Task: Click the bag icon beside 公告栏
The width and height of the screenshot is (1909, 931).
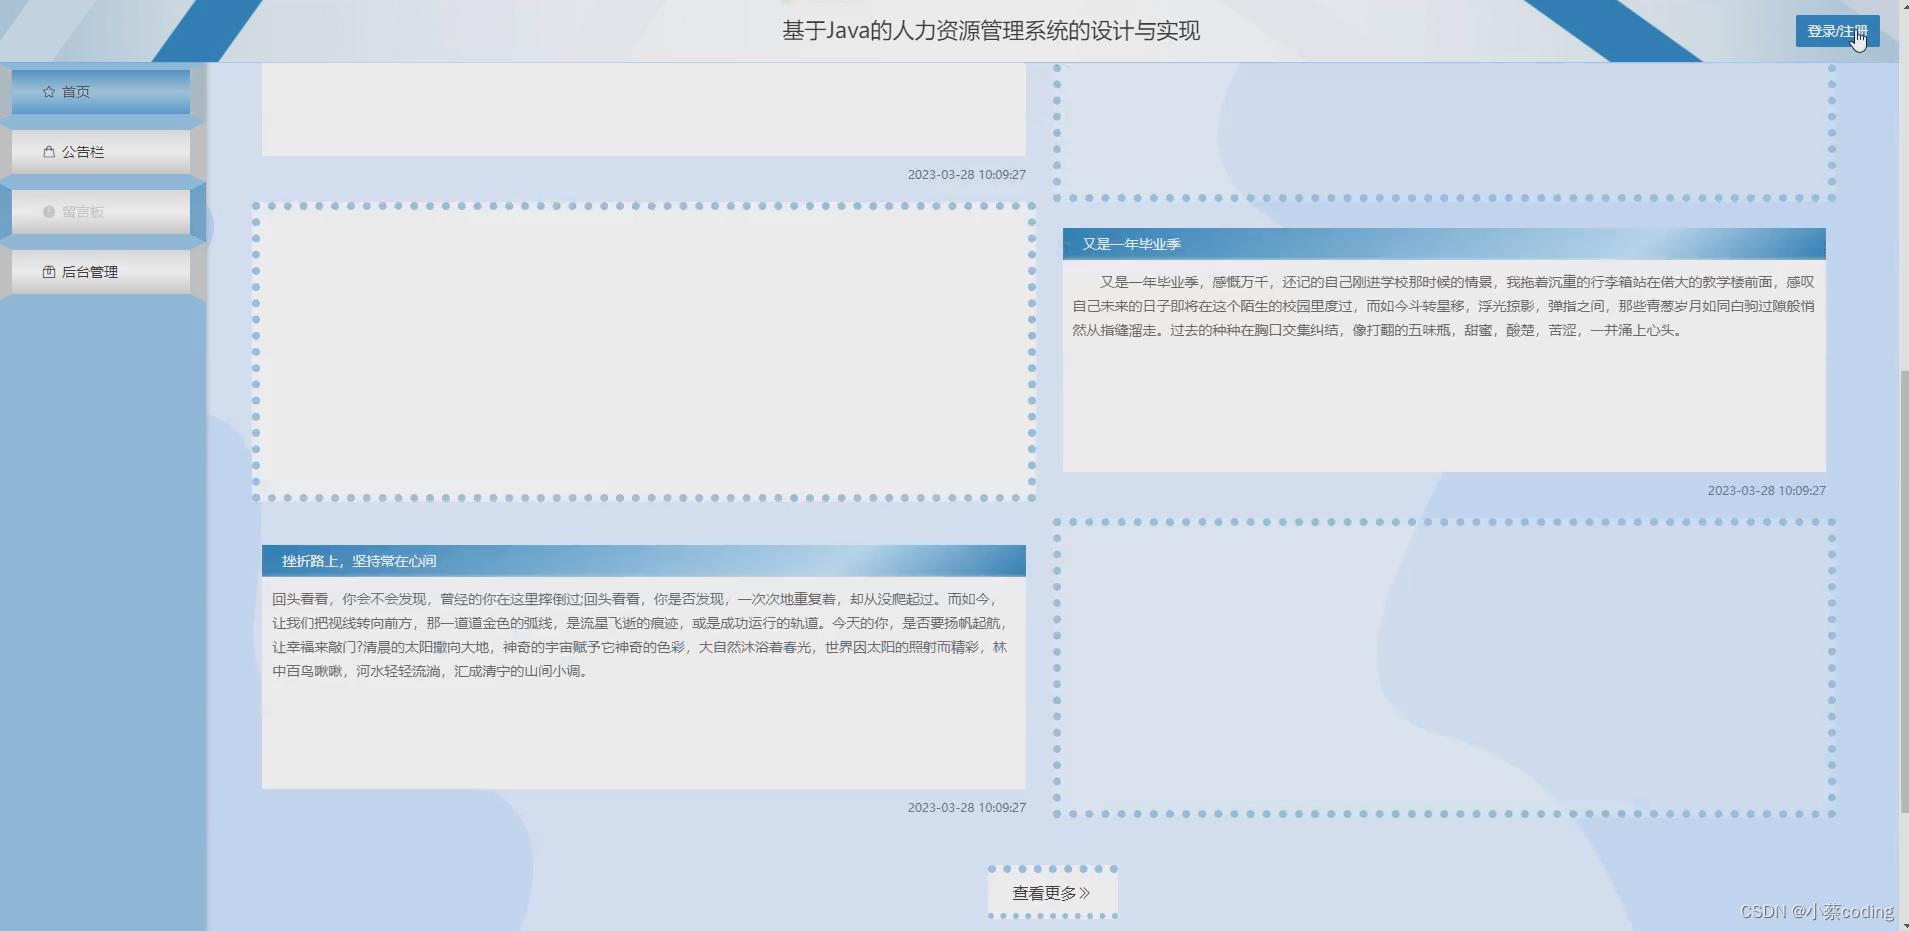Action: [49, 152]
